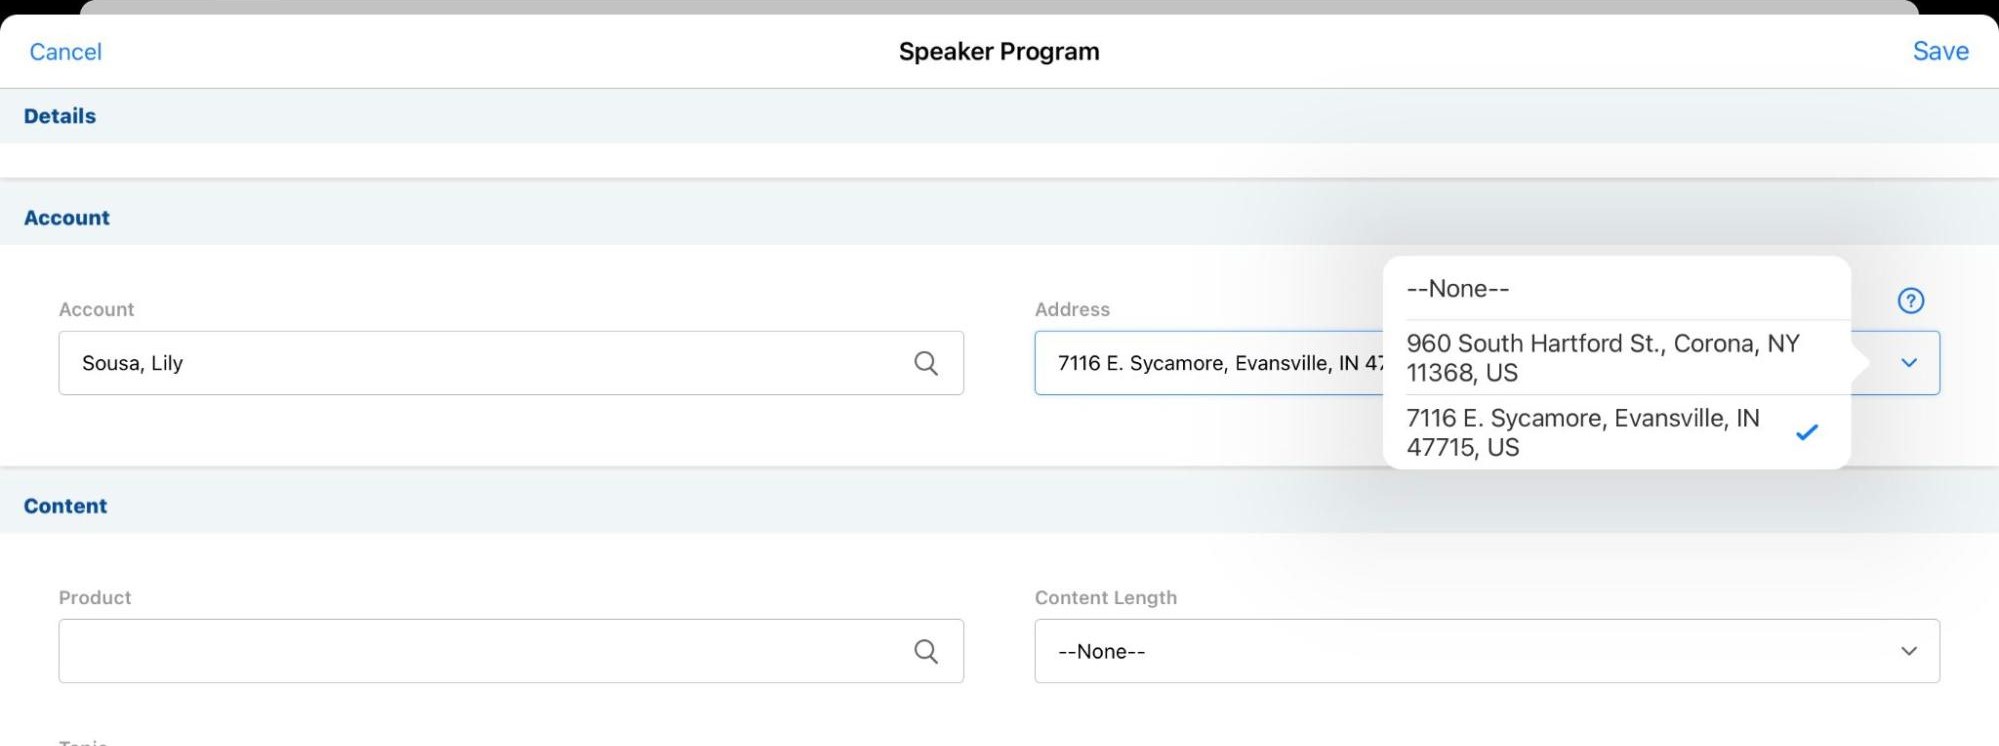Save the Speaker Program
The width and height of the screenshot is (1999, 746).
(x=1940, y=52)
